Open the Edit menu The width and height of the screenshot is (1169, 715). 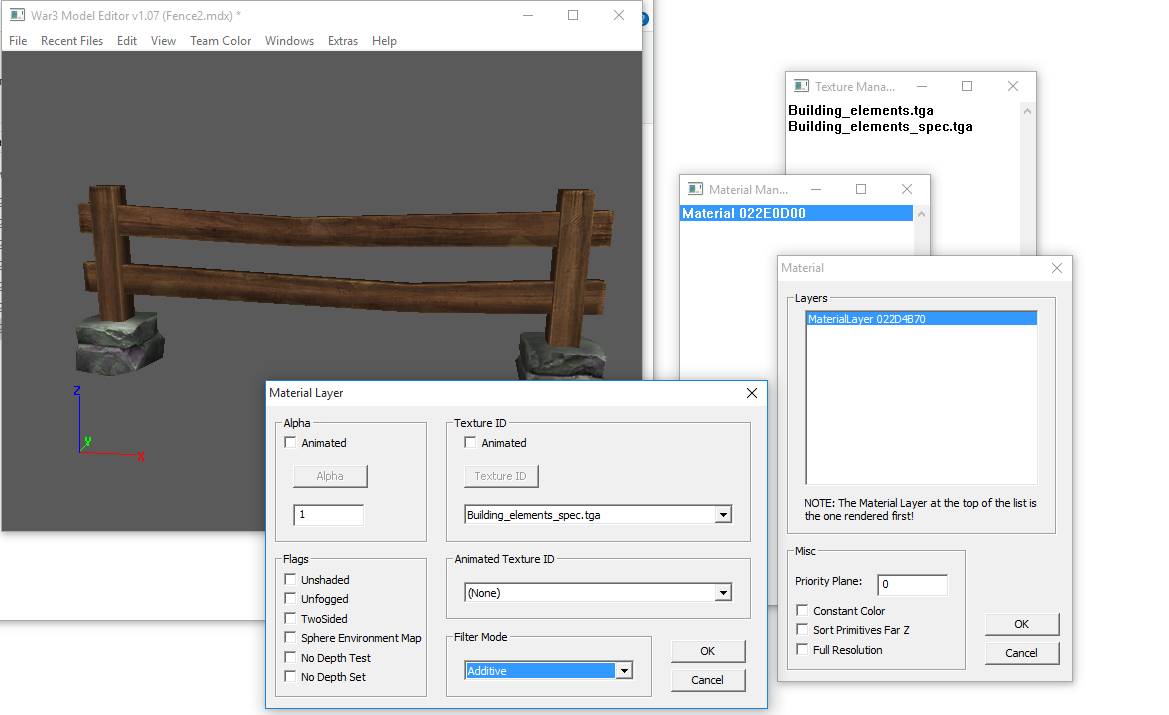[127, 40]
